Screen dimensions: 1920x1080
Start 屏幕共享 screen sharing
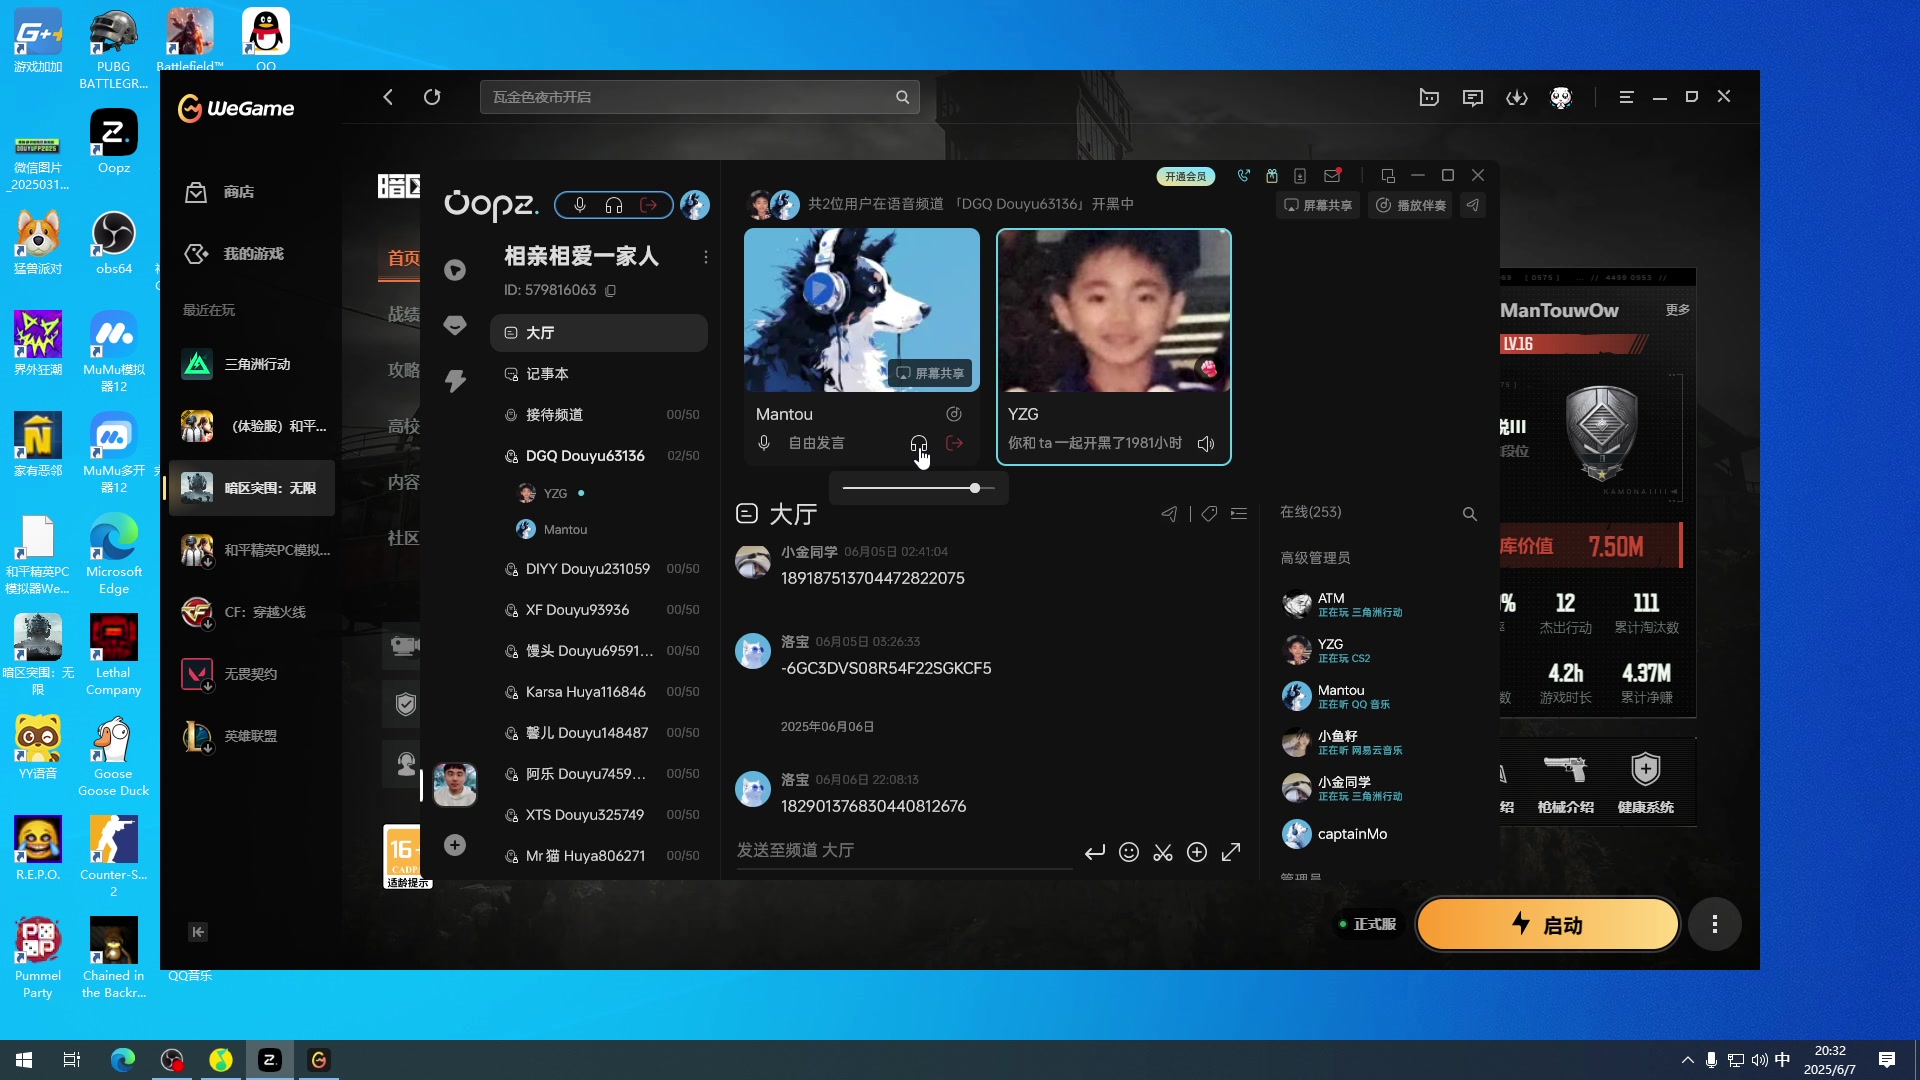(1318, 205)
